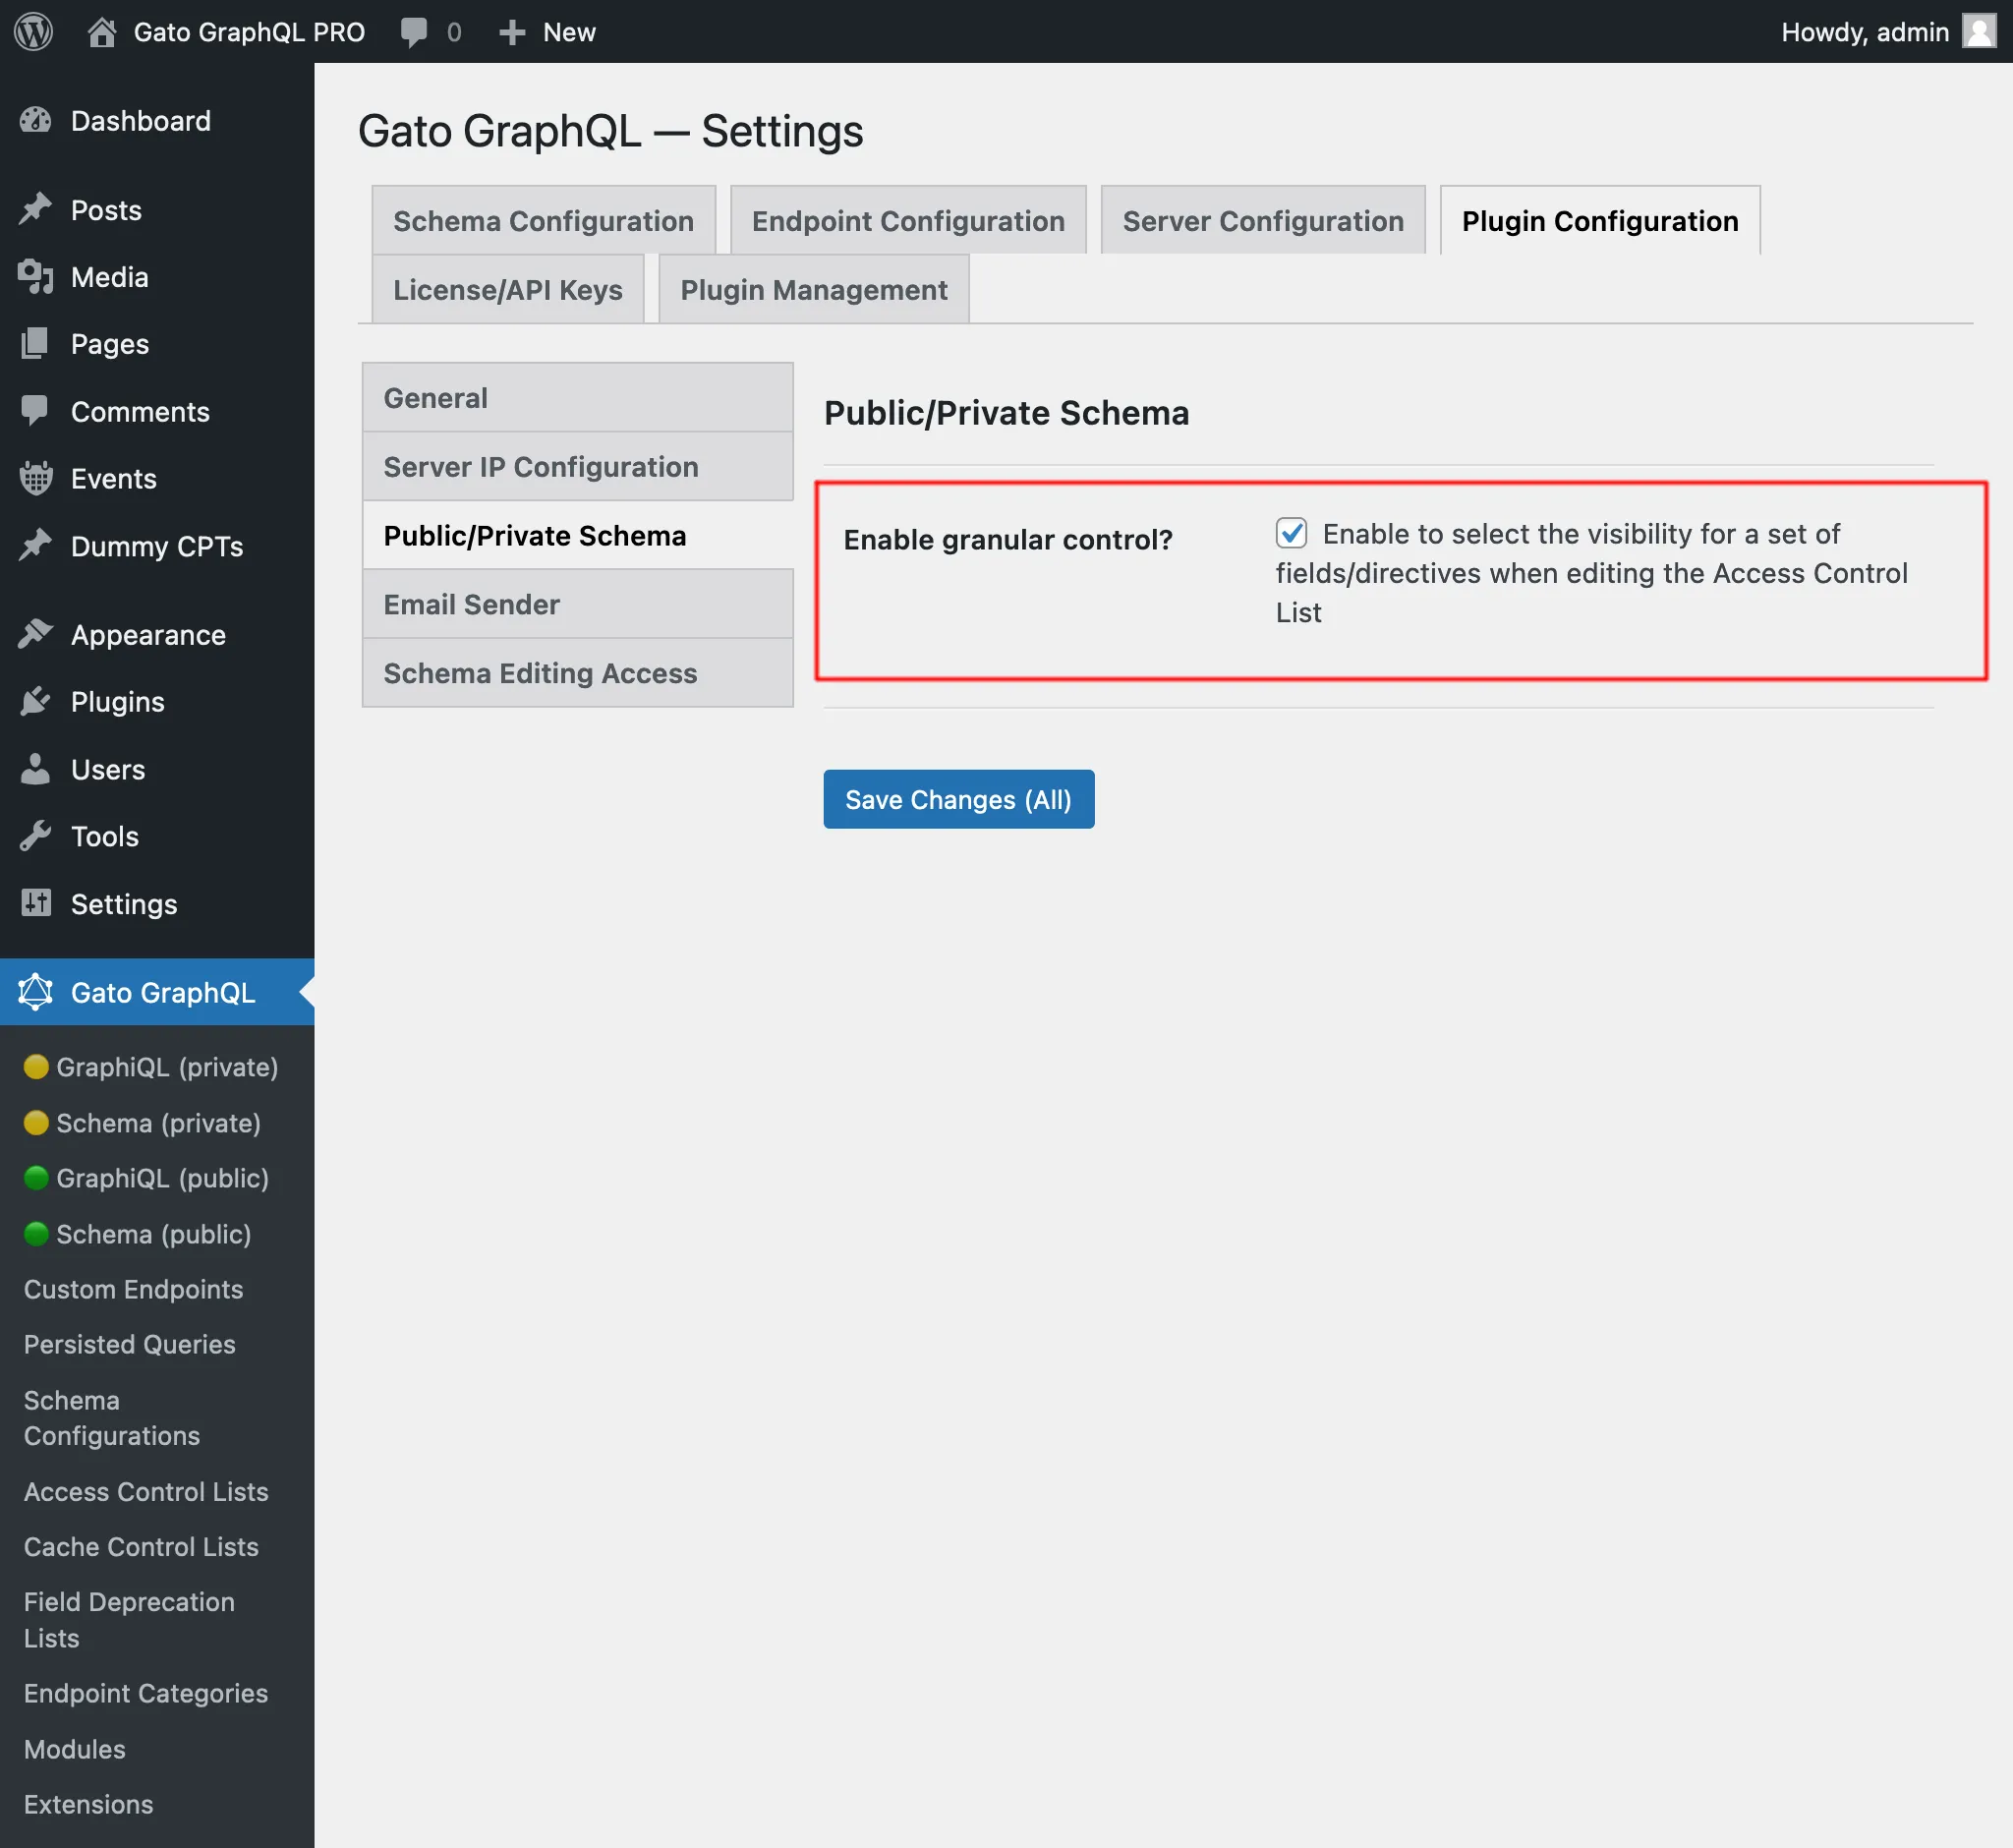Expand the Schema Editing Access section
Image resolution: width=2013 pixels, height=1848 pixels.
(x=540, y=671)
